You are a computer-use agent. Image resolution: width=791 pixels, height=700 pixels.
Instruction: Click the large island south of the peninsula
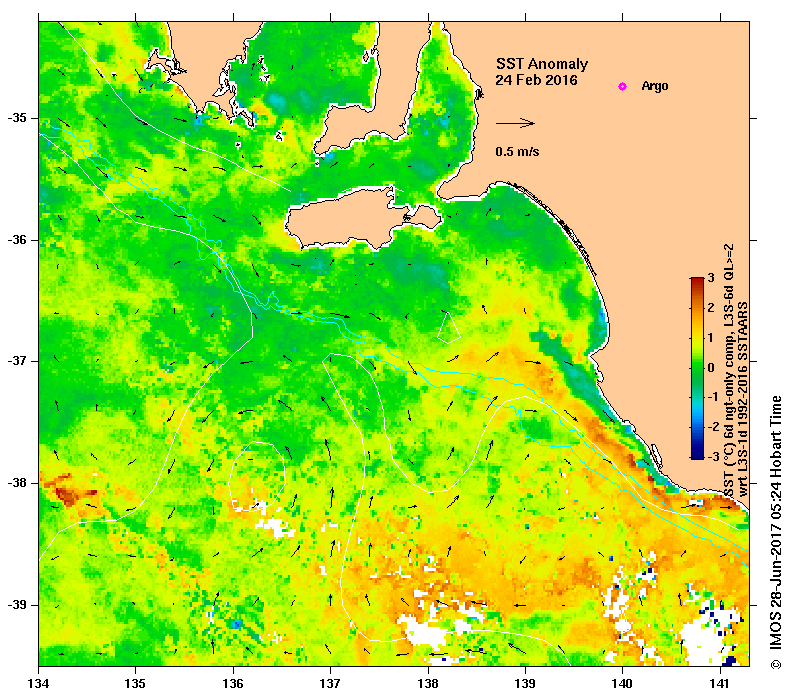[363, 218]
